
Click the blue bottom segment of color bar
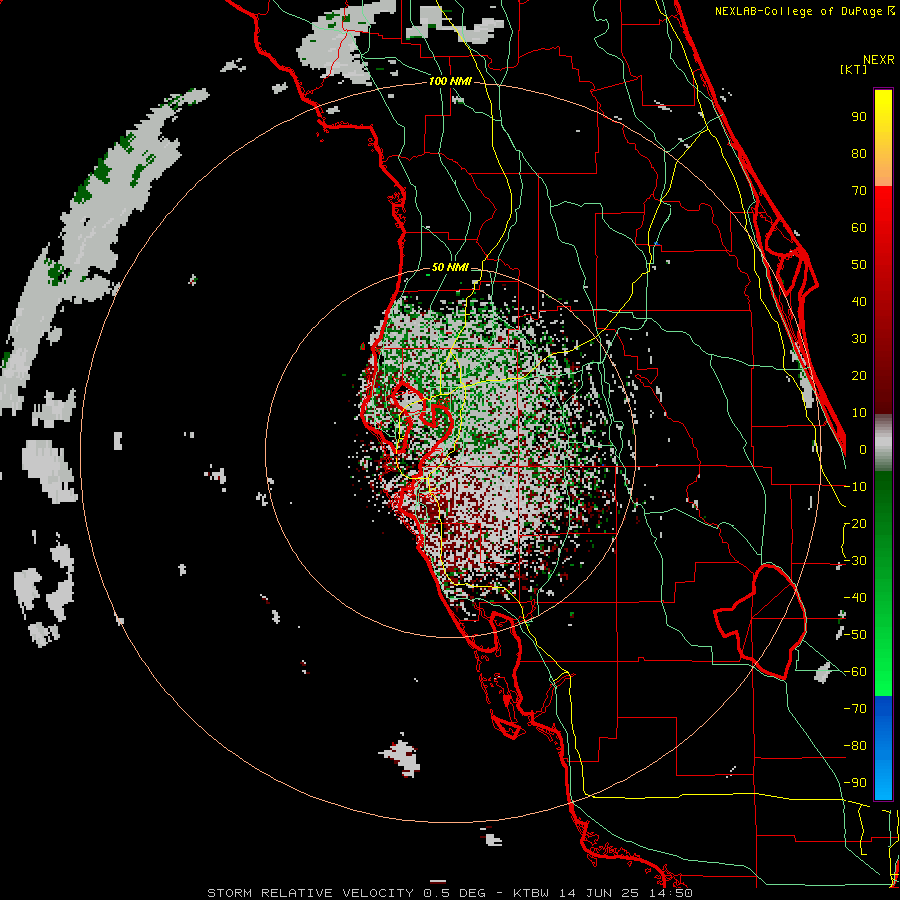(x=883, y=748)
